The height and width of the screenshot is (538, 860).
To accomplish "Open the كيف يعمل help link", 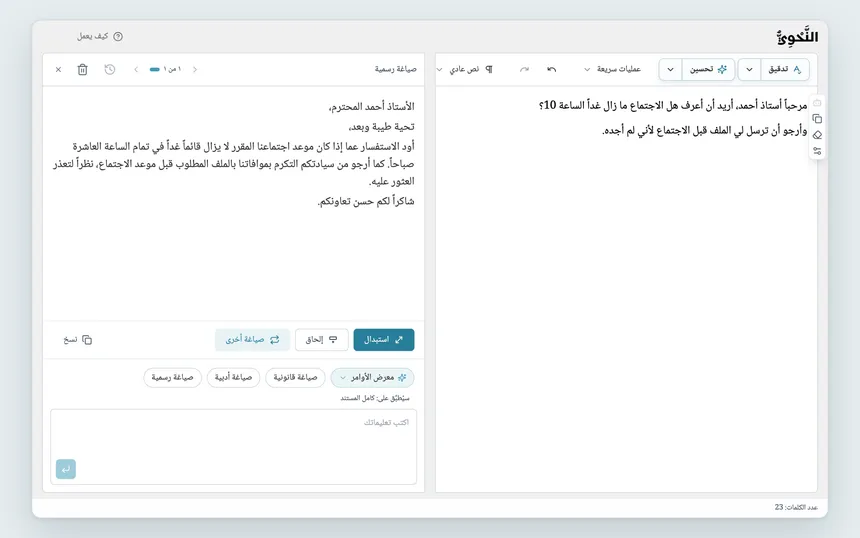I will (100, 36).
